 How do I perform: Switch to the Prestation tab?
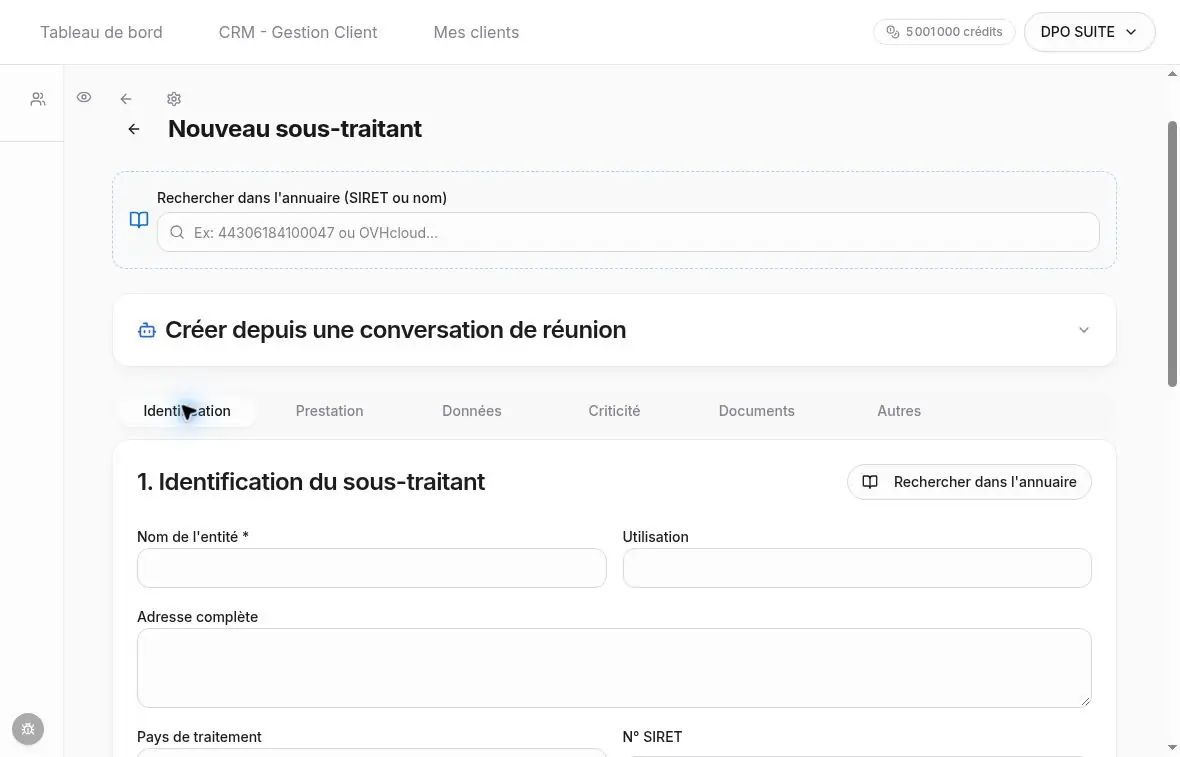pyautogui.click(x=330, y=411)
